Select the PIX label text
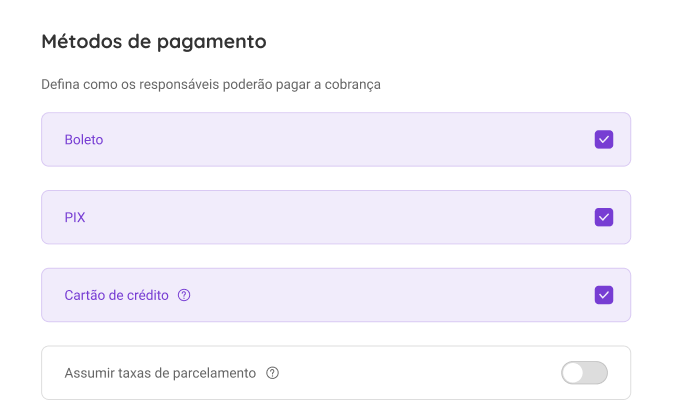Screen dimensions: 675x413 [75, 217]
